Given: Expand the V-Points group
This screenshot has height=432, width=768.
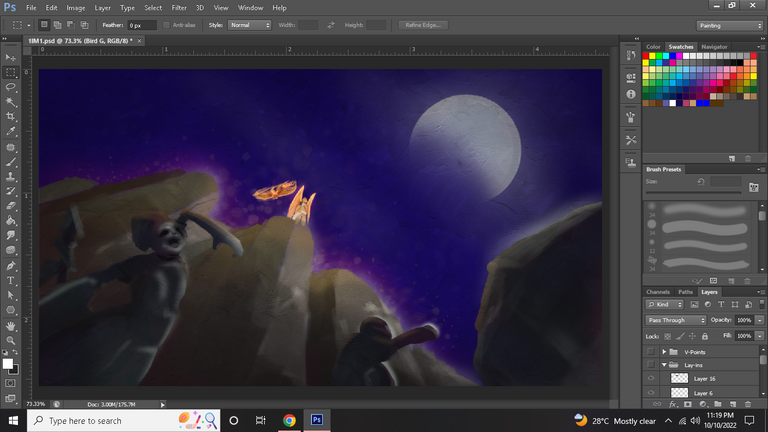Looking at the screenshot, I should click(x=664, y=352).
